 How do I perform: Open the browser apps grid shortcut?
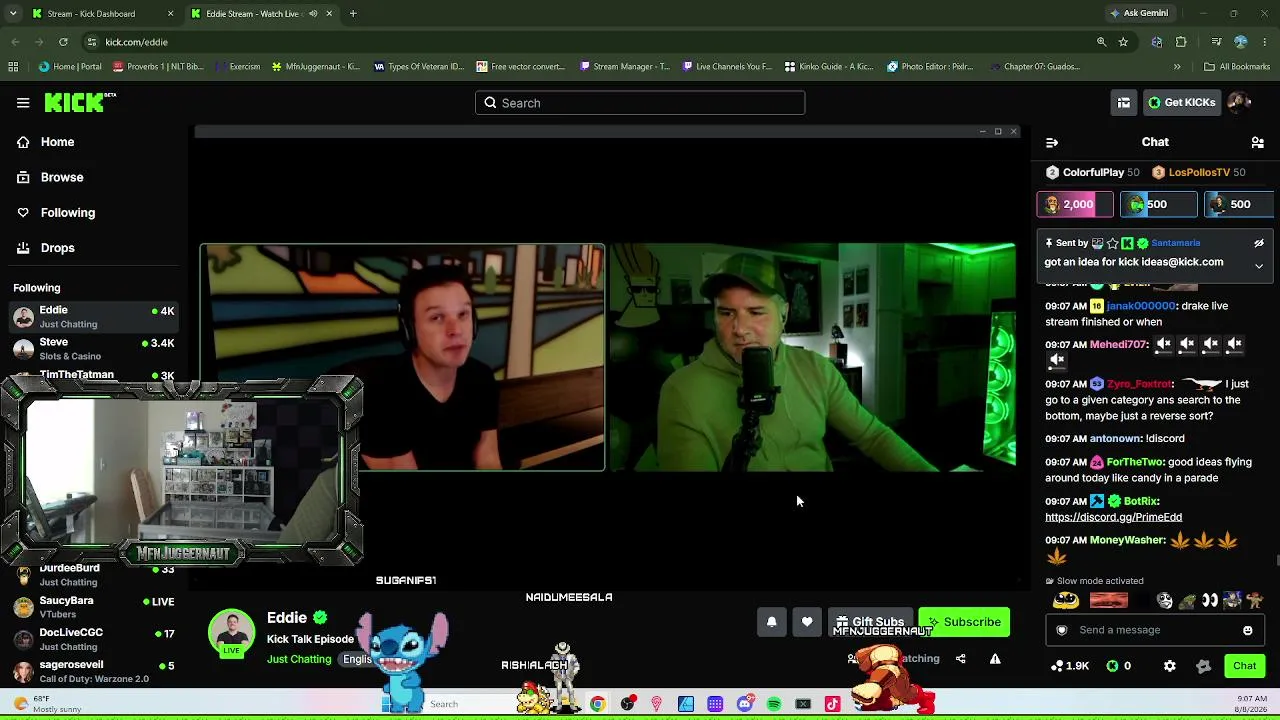point(13,67)
